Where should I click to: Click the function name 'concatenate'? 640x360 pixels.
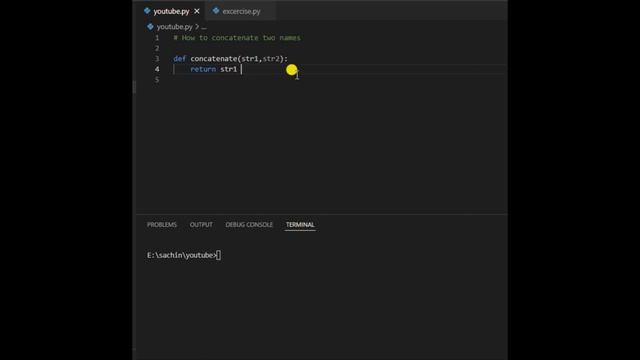(213, 59)
